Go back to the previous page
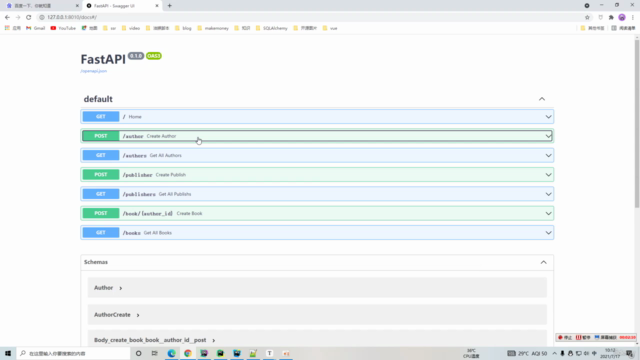 click(x=7, y=17)
